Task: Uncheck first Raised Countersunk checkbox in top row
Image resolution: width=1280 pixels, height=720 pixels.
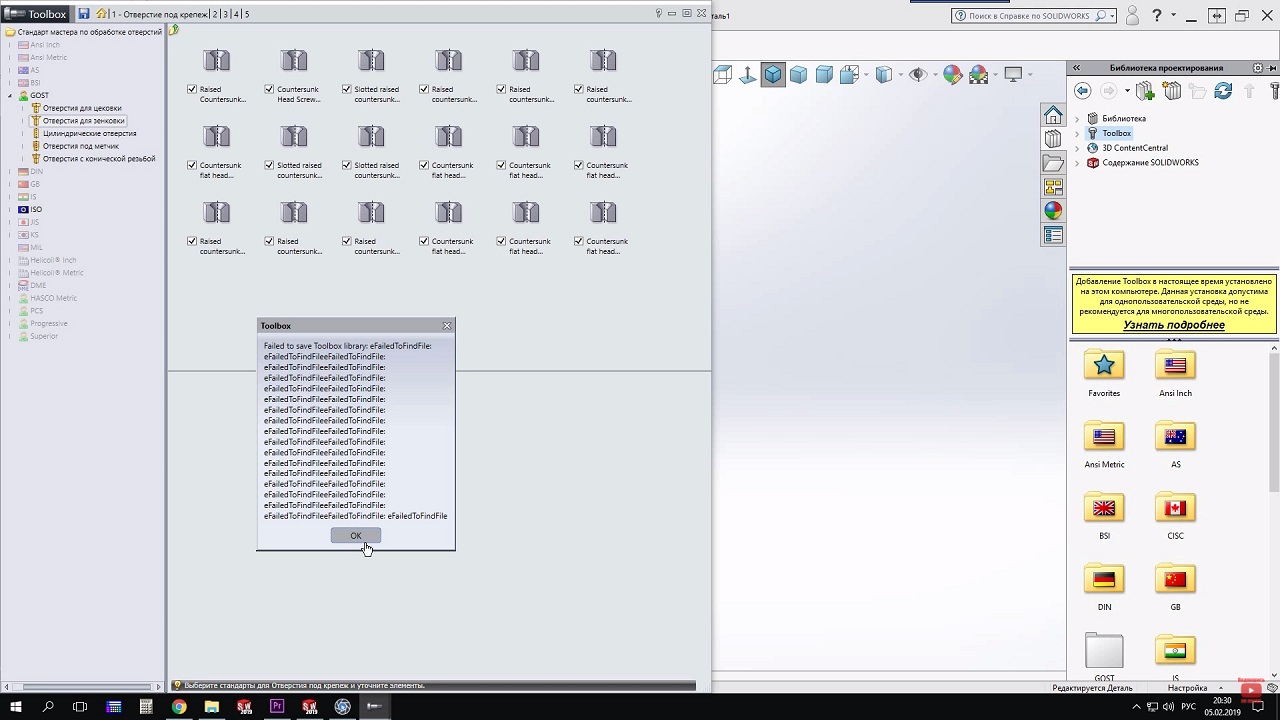Action: click(x=192, y=89)
